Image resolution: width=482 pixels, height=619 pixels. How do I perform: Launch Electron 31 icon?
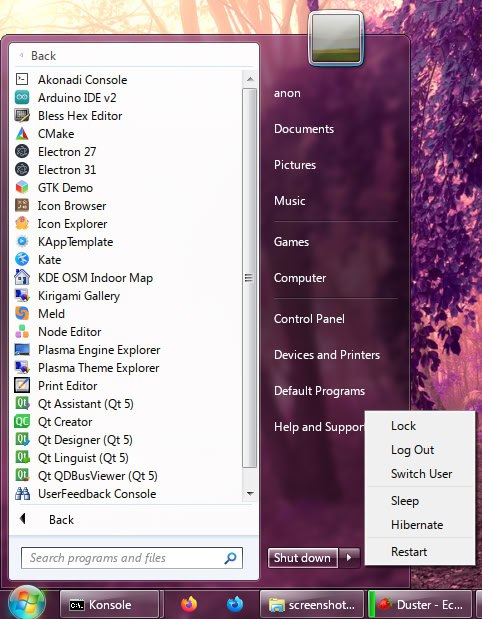(22, 170)
